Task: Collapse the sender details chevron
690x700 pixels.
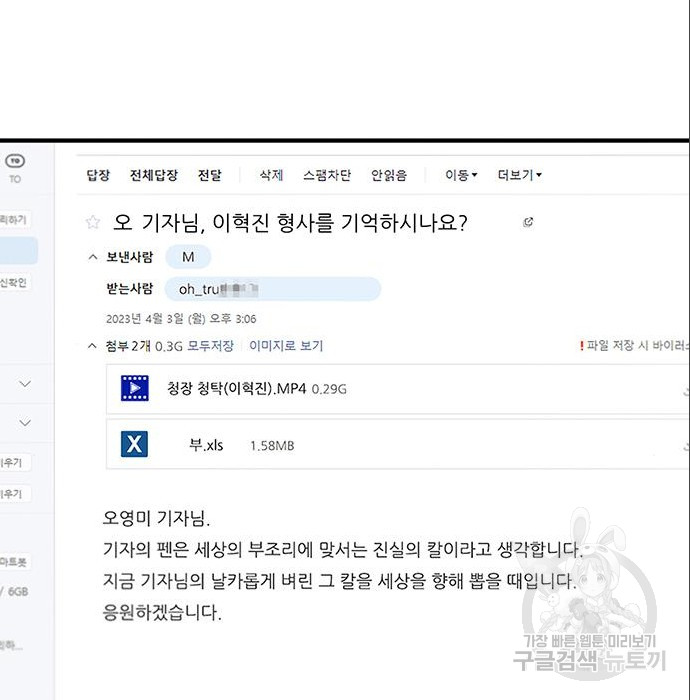Action: 93,257
